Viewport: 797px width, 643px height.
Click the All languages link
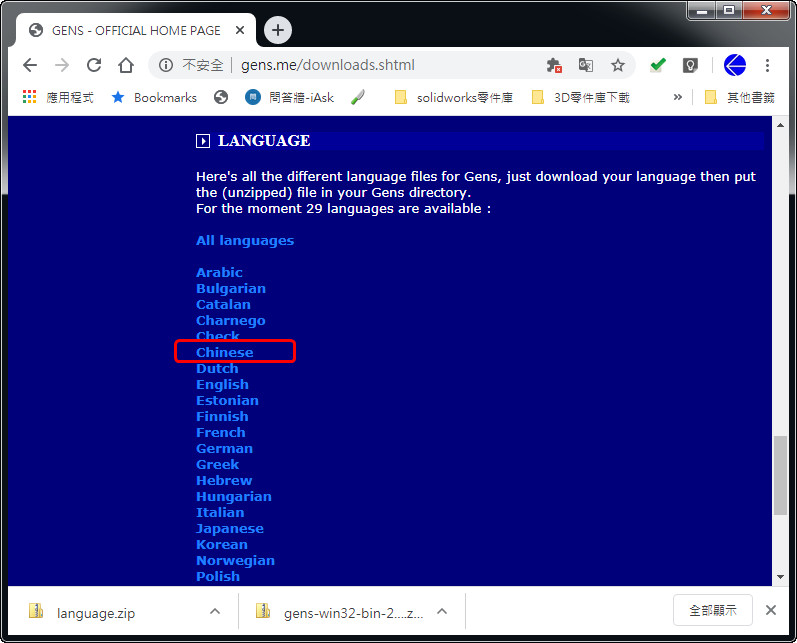245,240
